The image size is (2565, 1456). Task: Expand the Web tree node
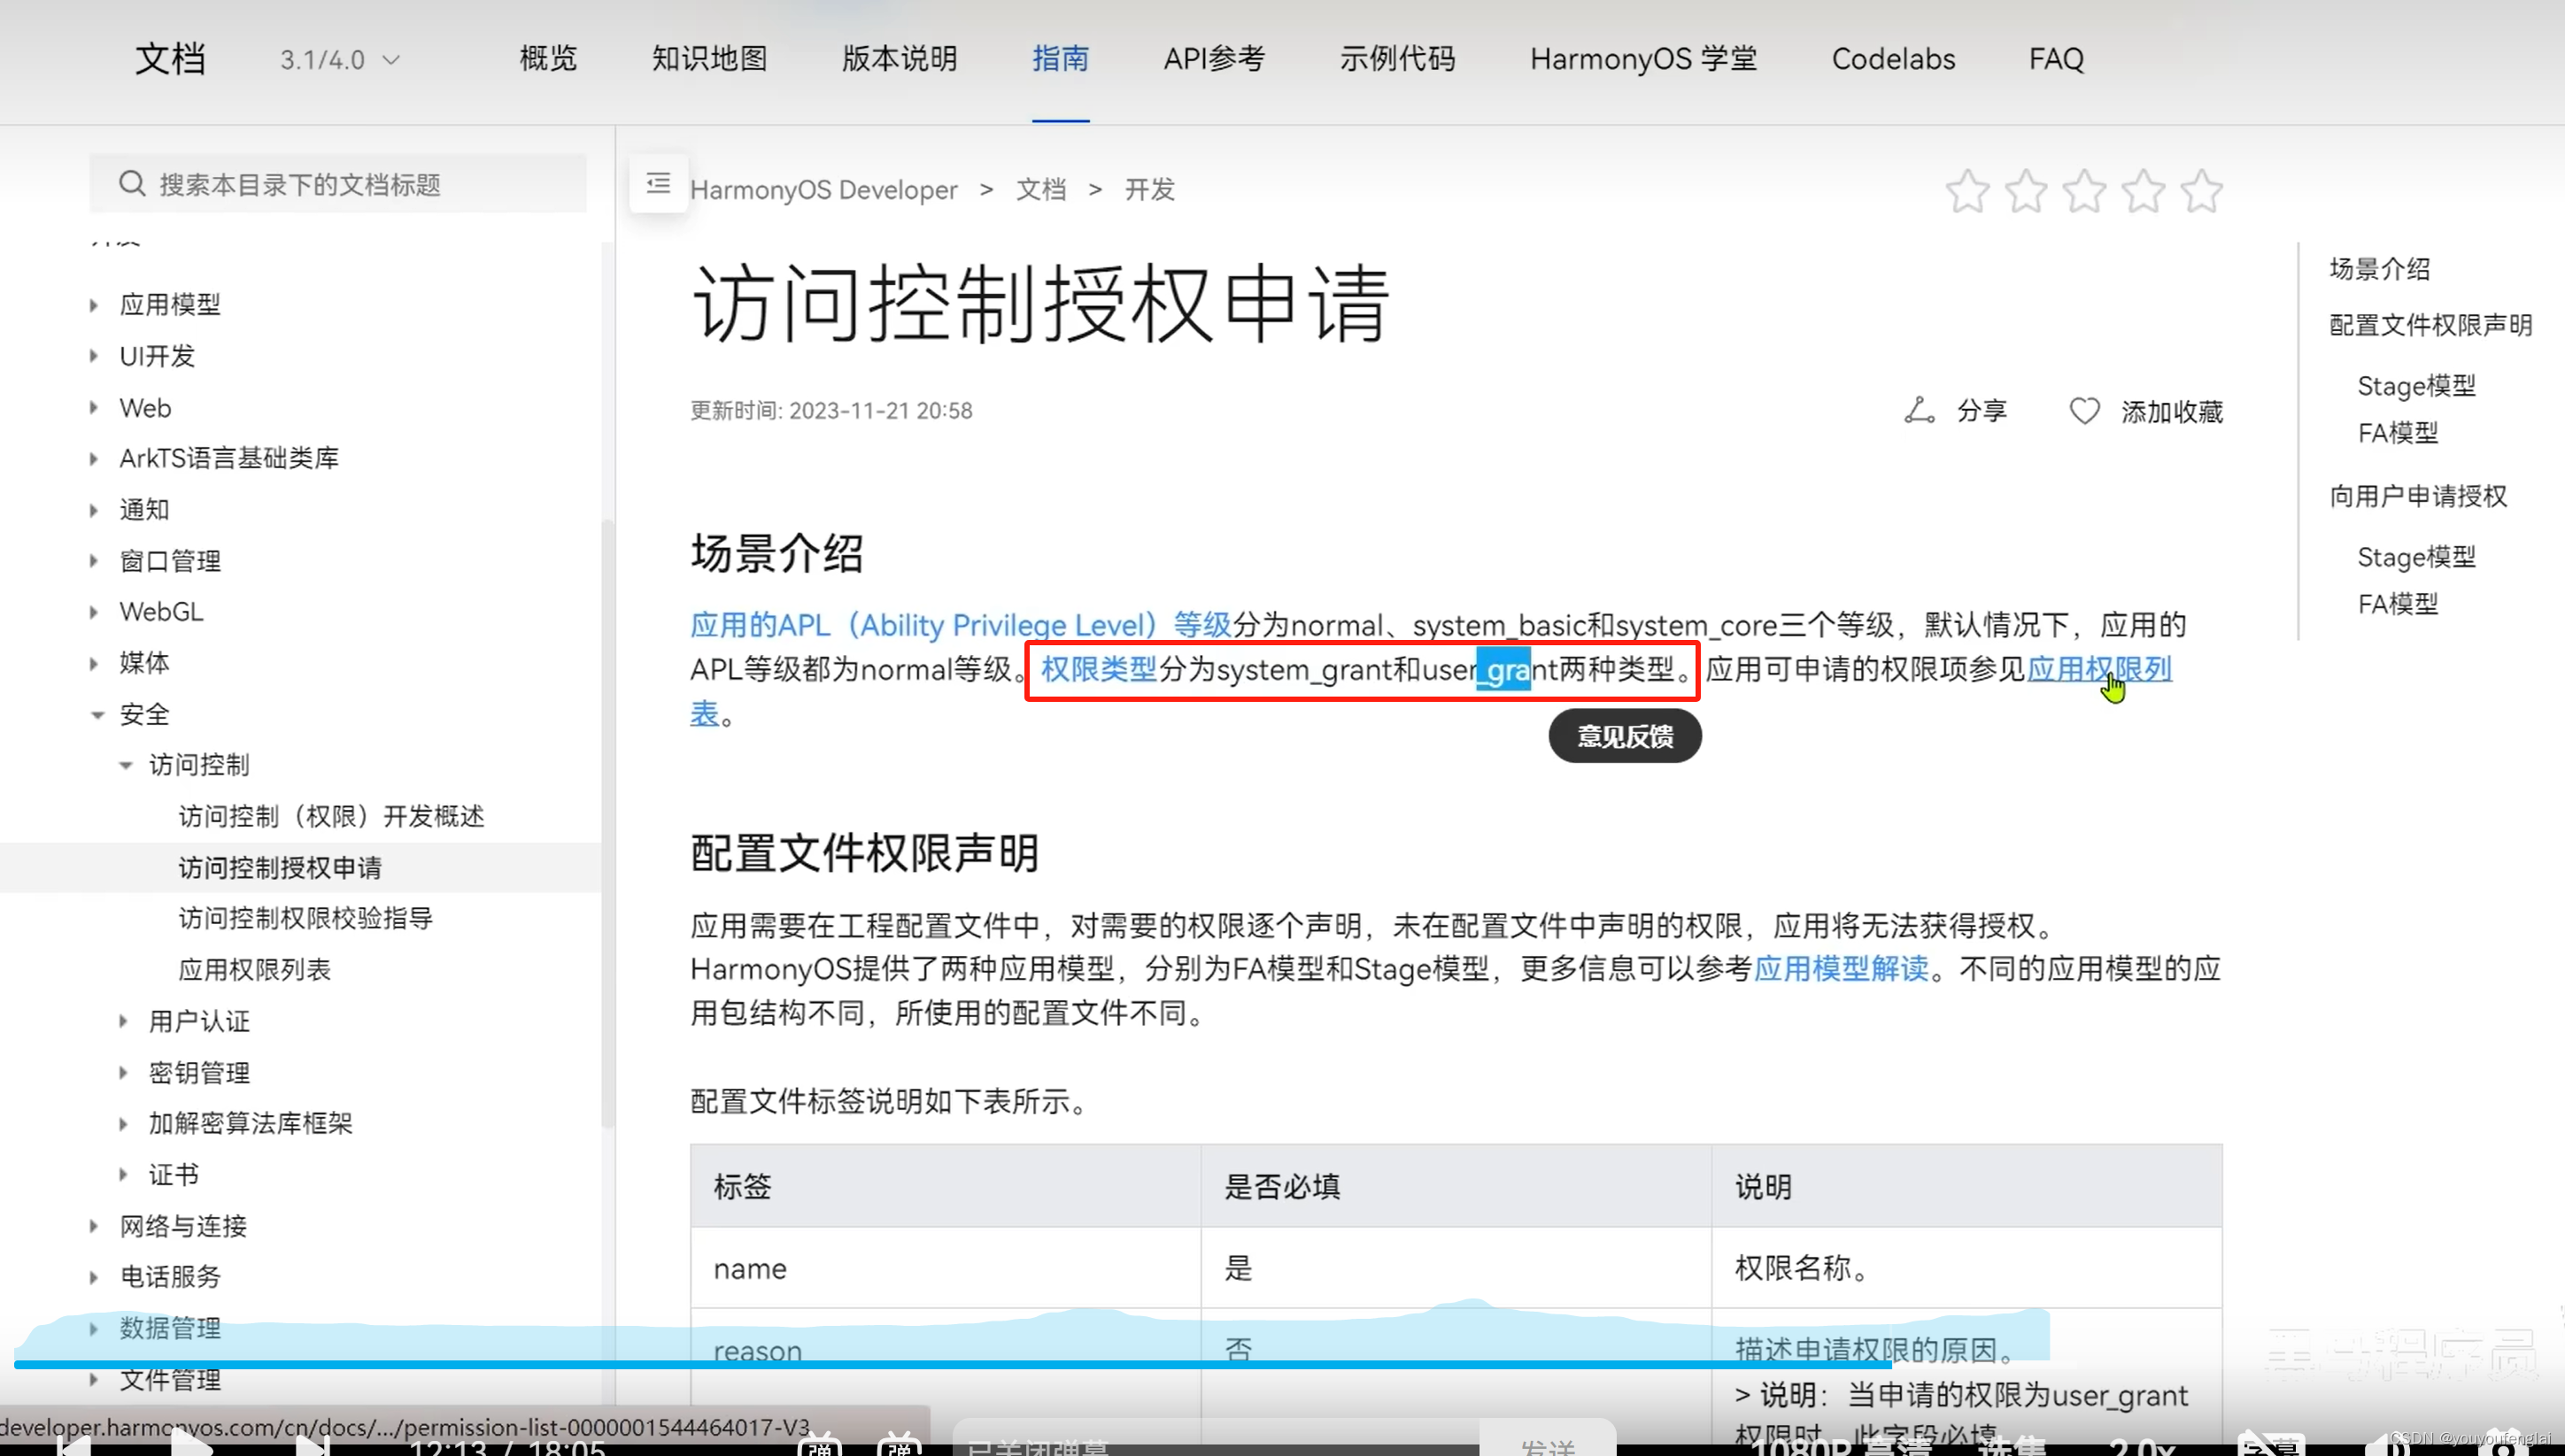(94, 407)
